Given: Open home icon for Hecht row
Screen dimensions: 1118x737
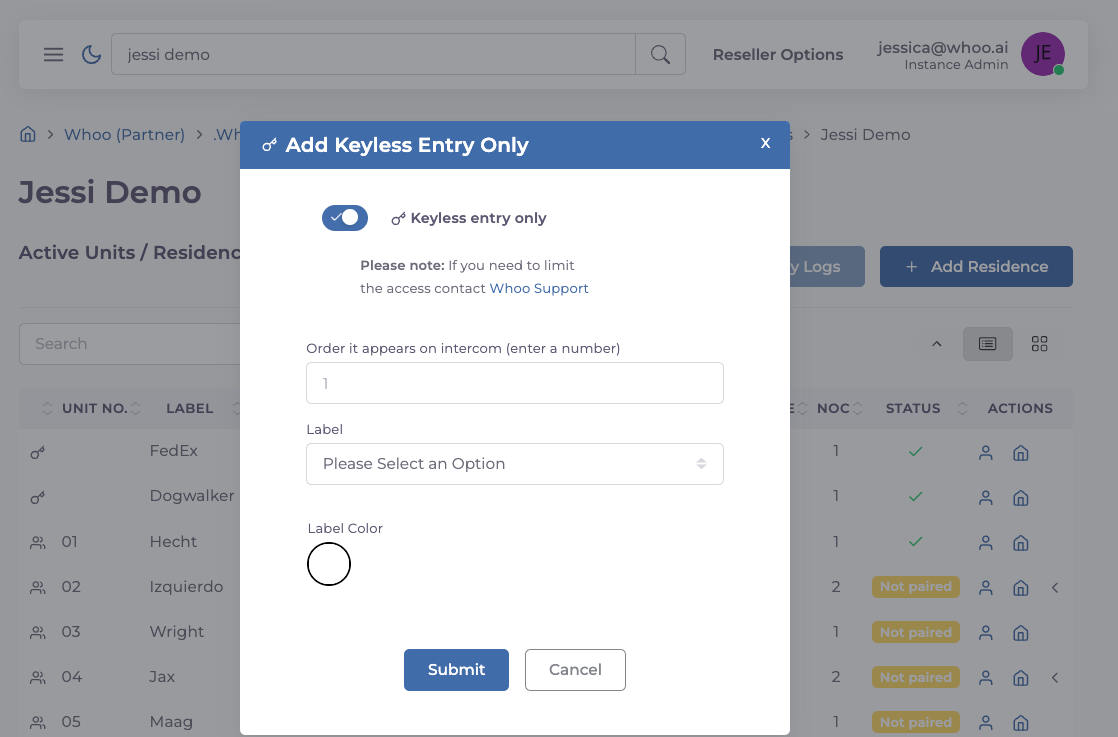Looking at the screenshot, I should [x=1021, y=543].
